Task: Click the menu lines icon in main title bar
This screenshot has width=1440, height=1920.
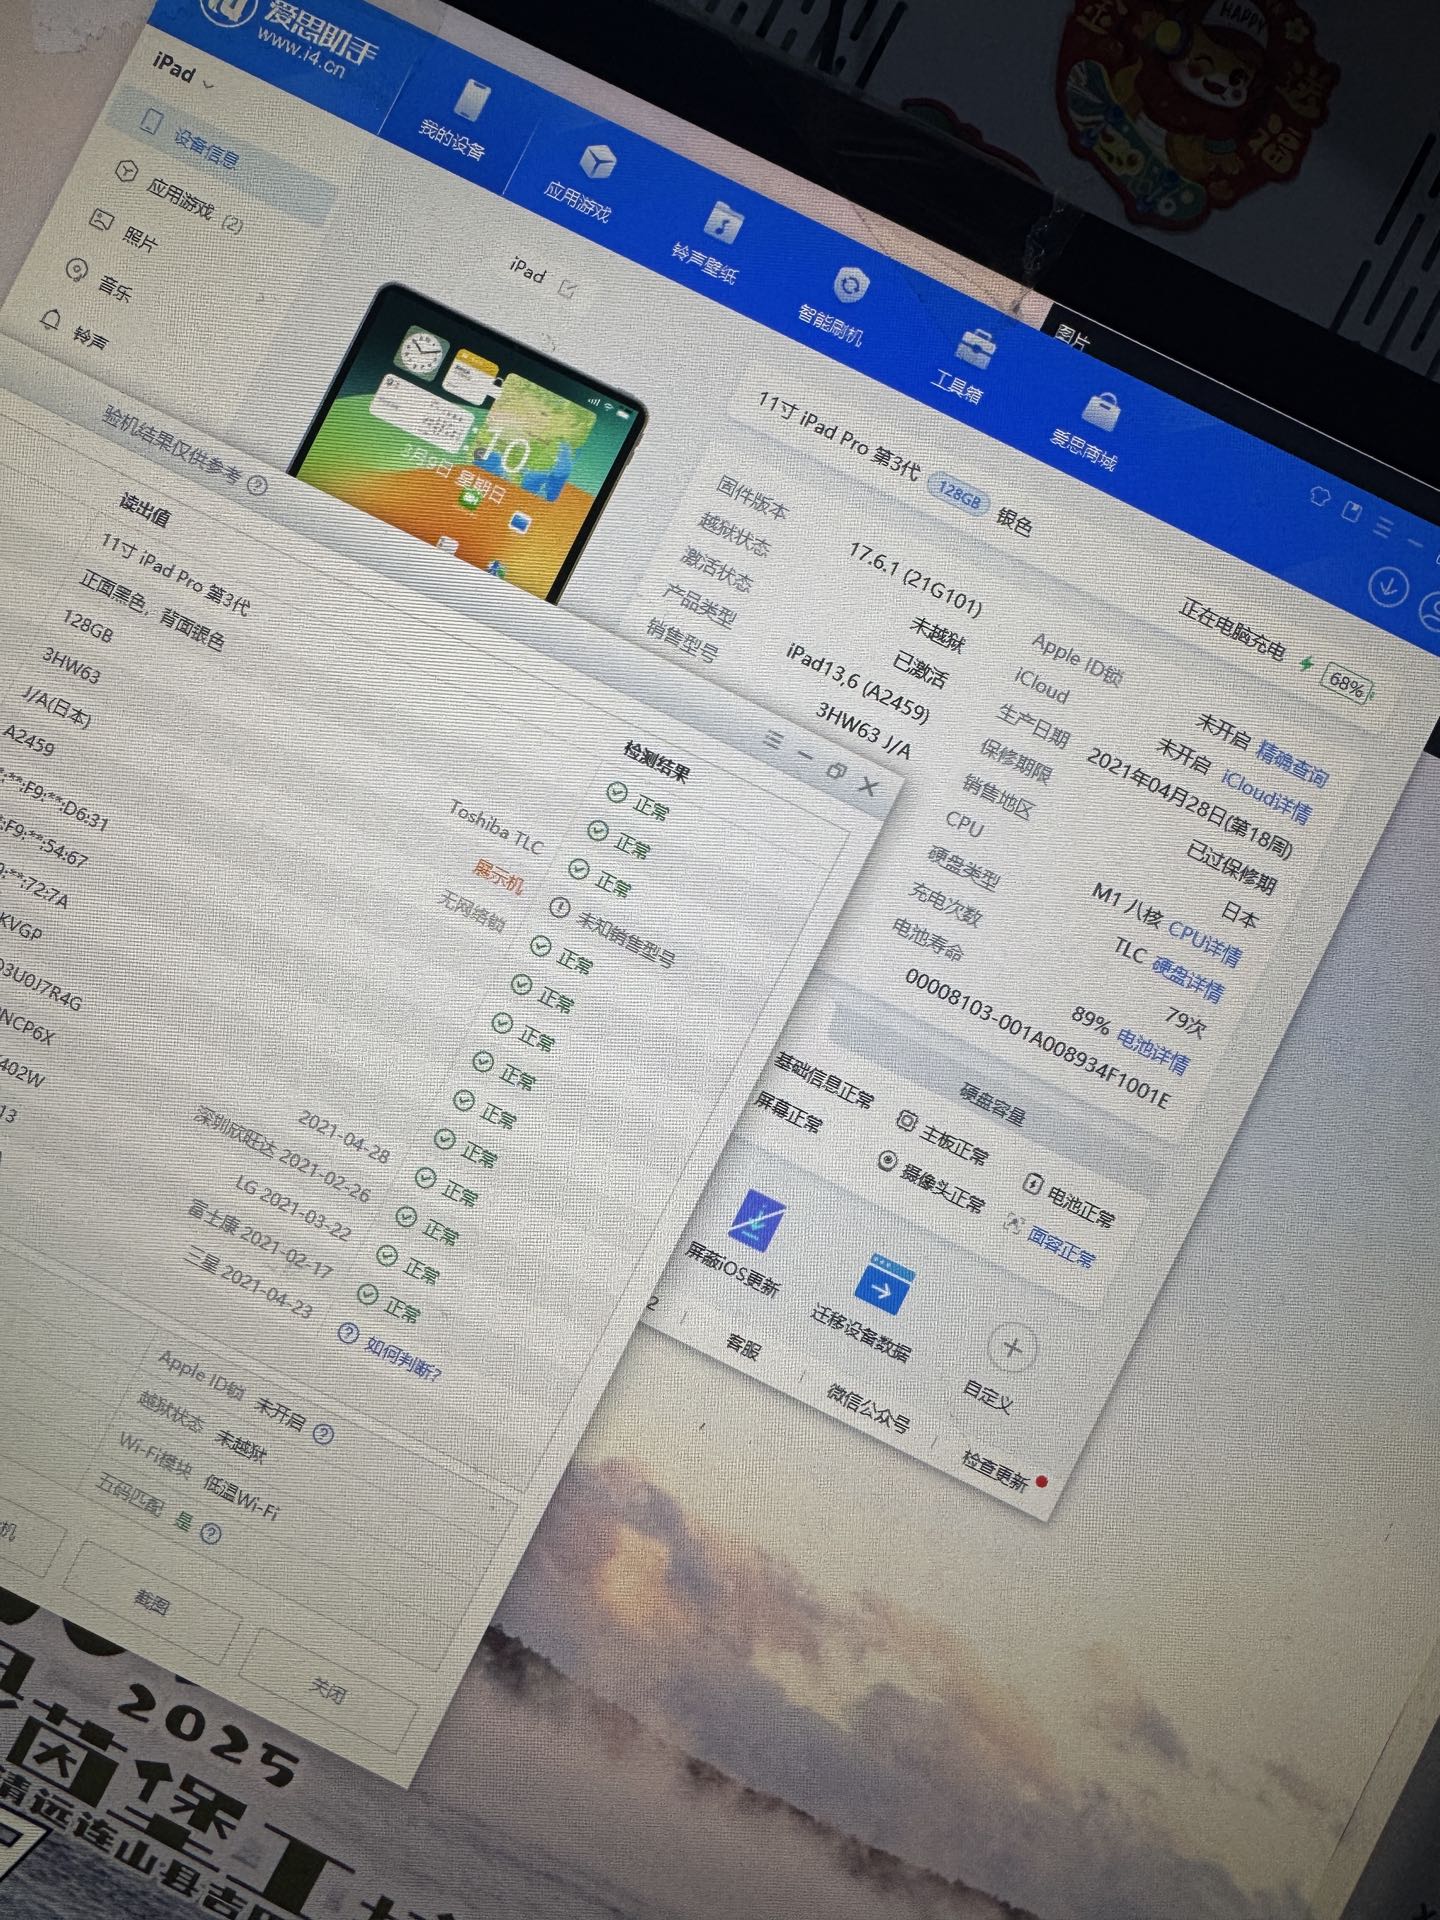Action: click(x=1384, y=526)
